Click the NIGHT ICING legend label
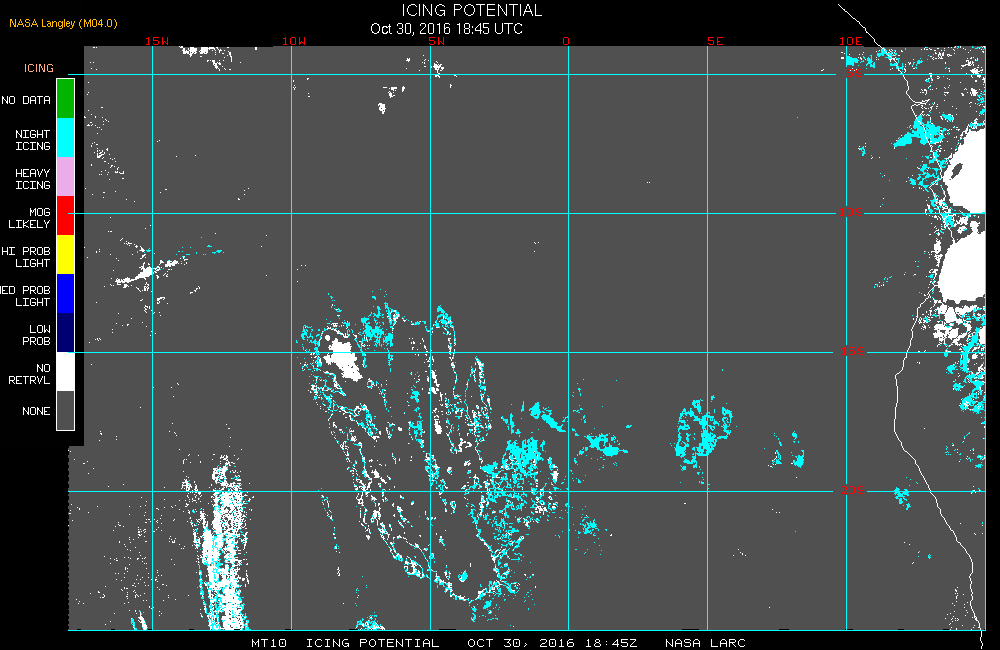Image resolution: width=1000 pixels, height=650 pixels. (33, 140)
